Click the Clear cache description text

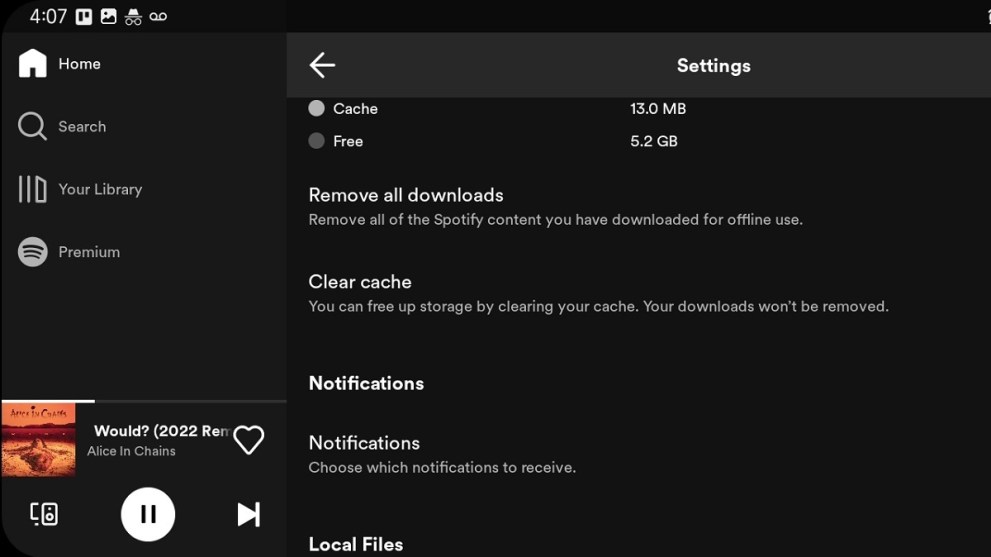coord(599,307)
